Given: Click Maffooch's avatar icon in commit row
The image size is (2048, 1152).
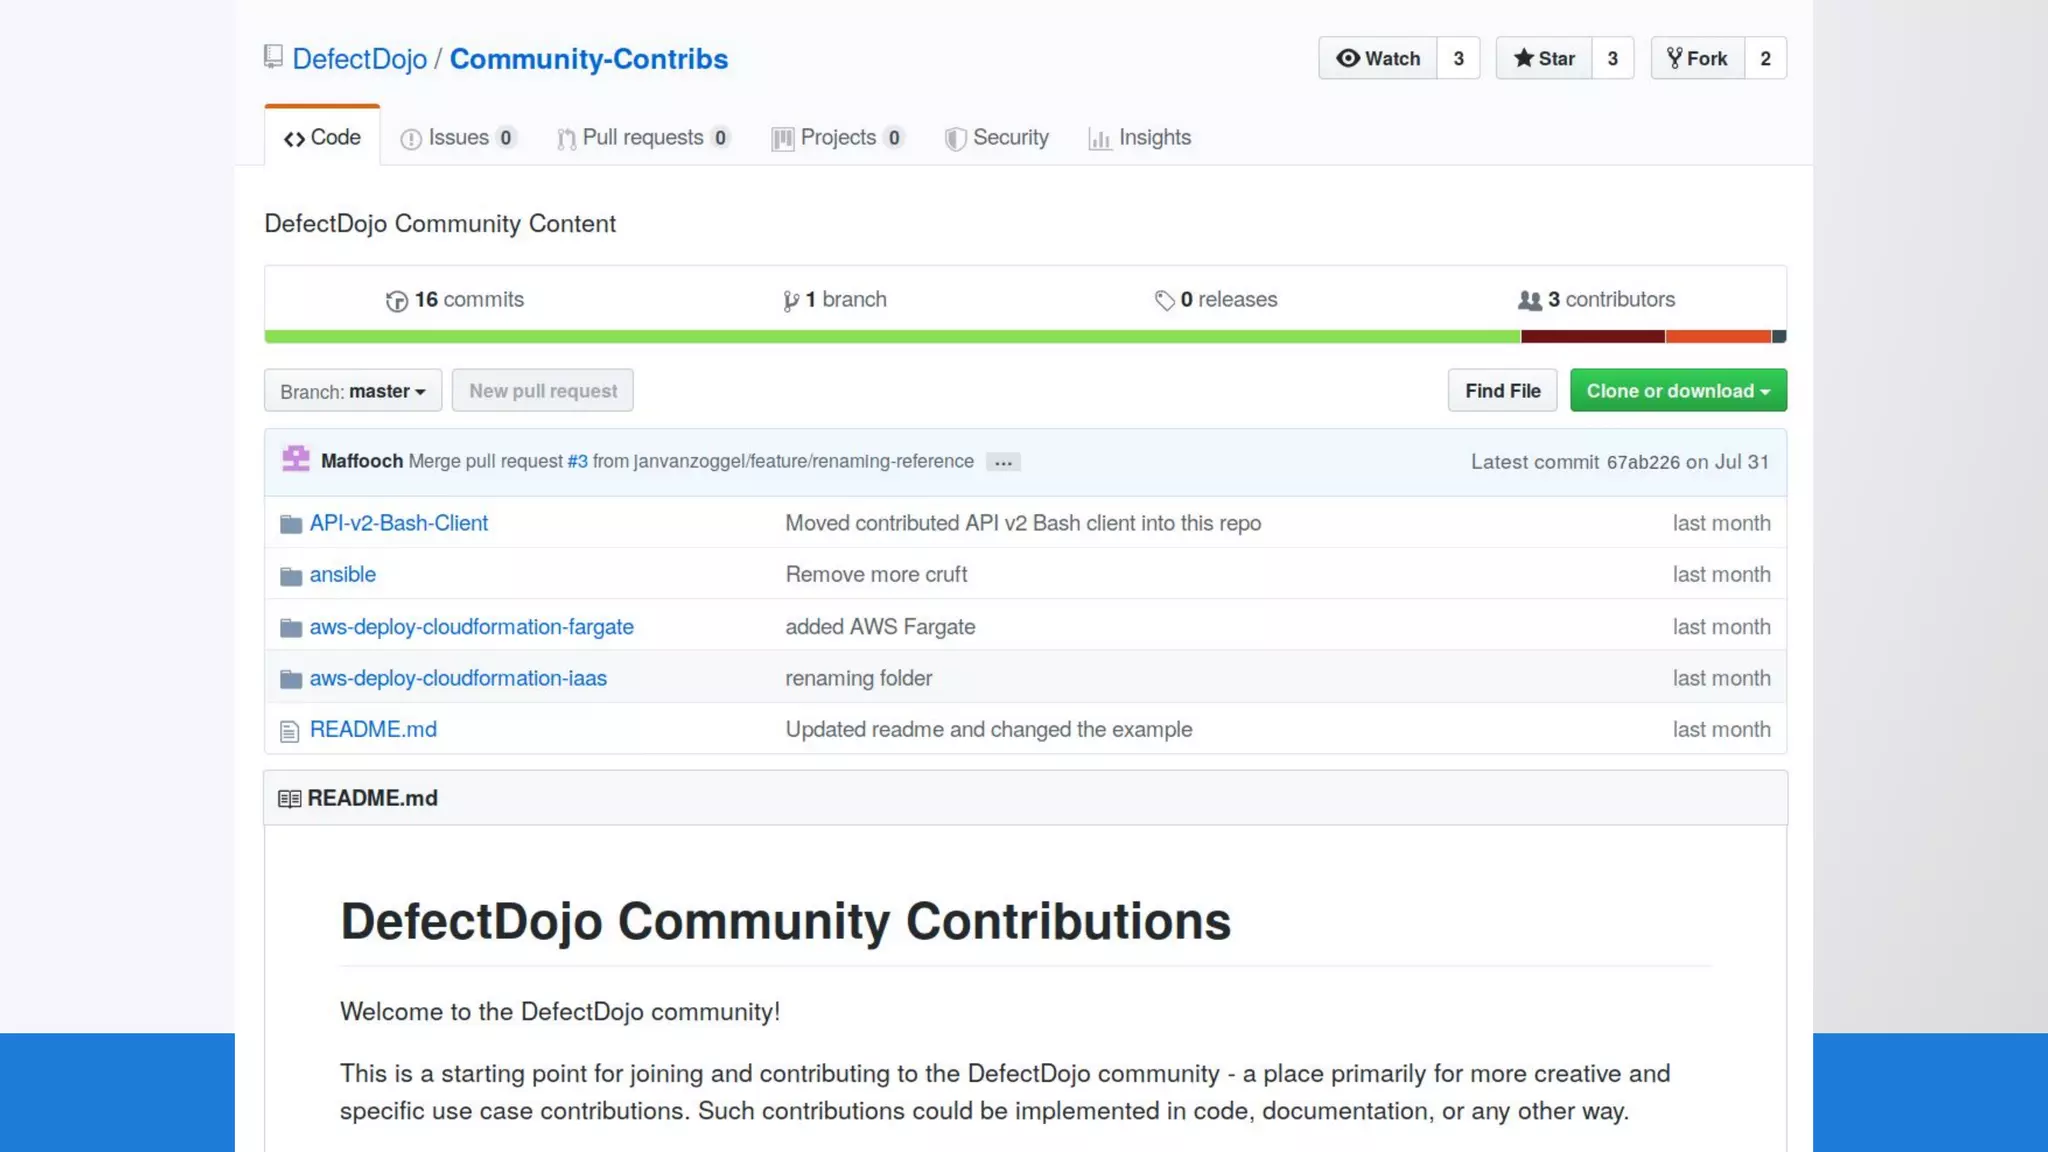Looking at the screenshot, I should click(296, 460).
